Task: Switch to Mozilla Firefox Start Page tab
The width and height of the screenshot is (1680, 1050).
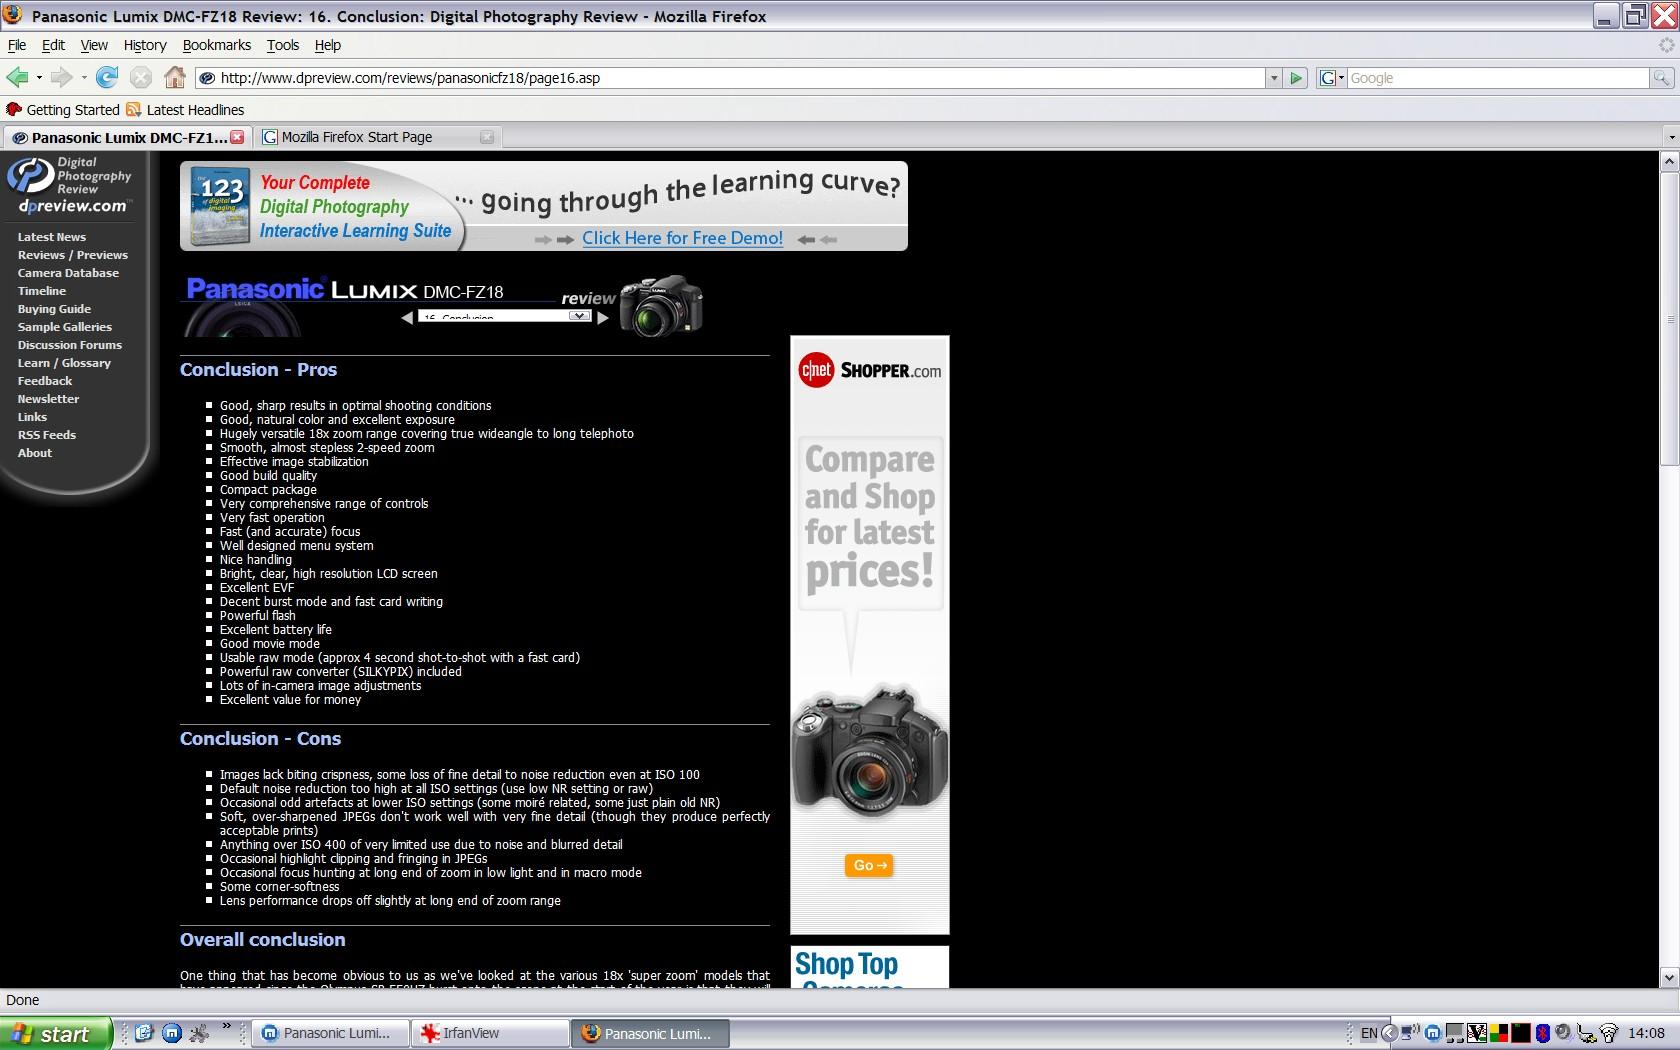Action: click(378, 137)
